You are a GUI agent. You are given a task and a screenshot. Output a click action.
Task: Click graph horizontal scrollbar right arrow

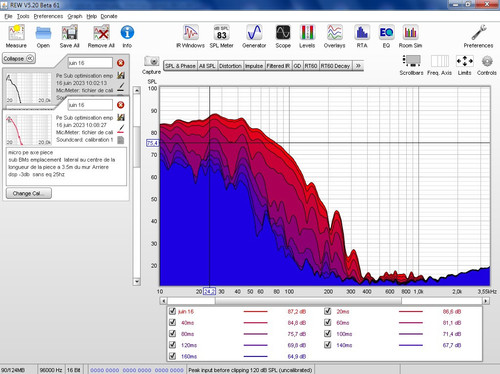pyautogui.click(x=486, y=301)
